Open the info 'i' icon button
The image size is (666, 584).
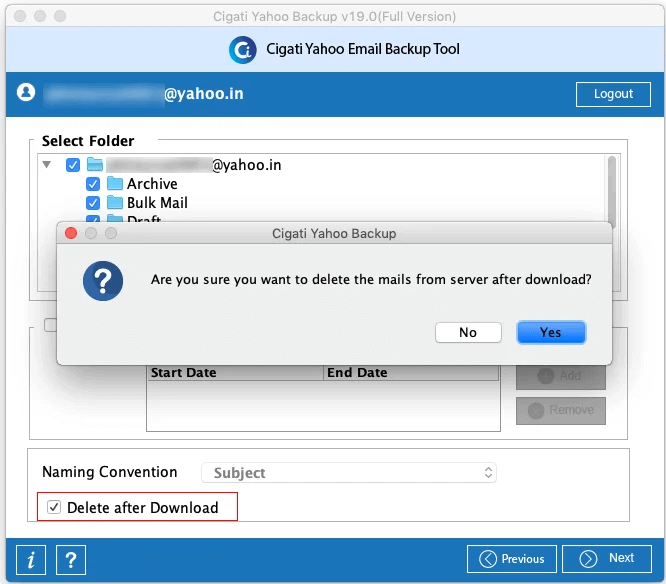click(x=31, y=559)
